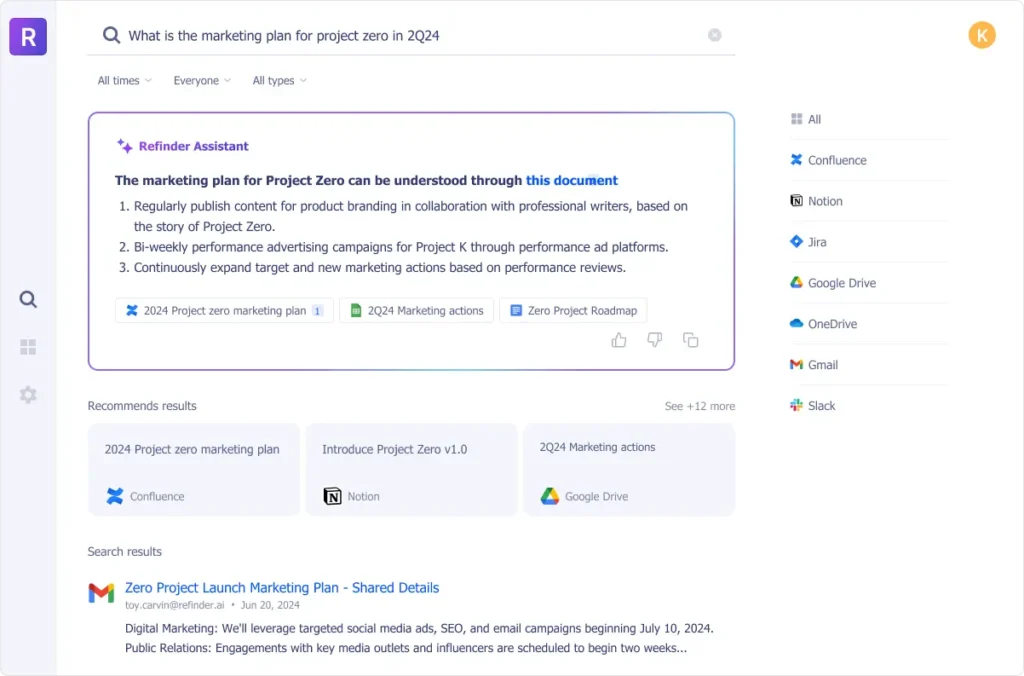Filter results by All sources
The width and height of the screenshot is (1024, 676).
point(869,119)
